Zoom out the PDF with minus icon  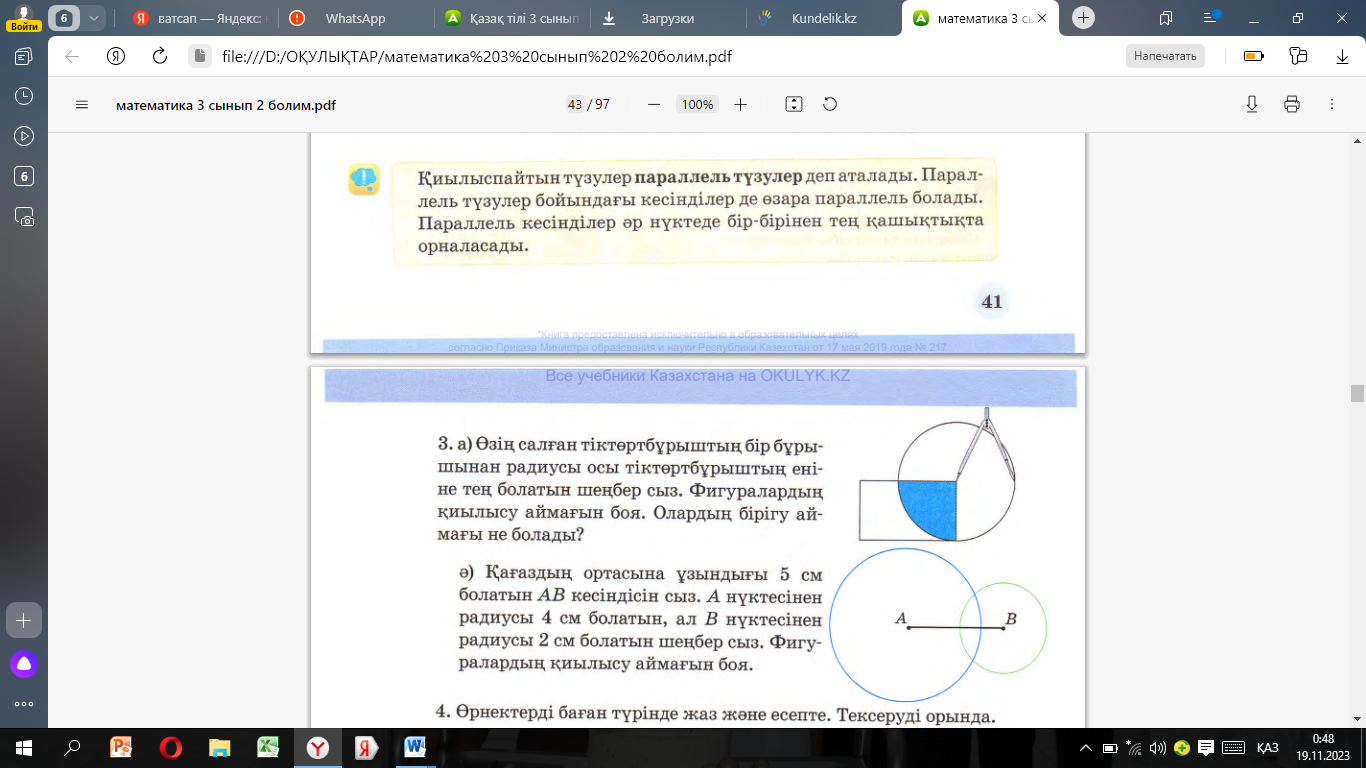coord(654,104)
